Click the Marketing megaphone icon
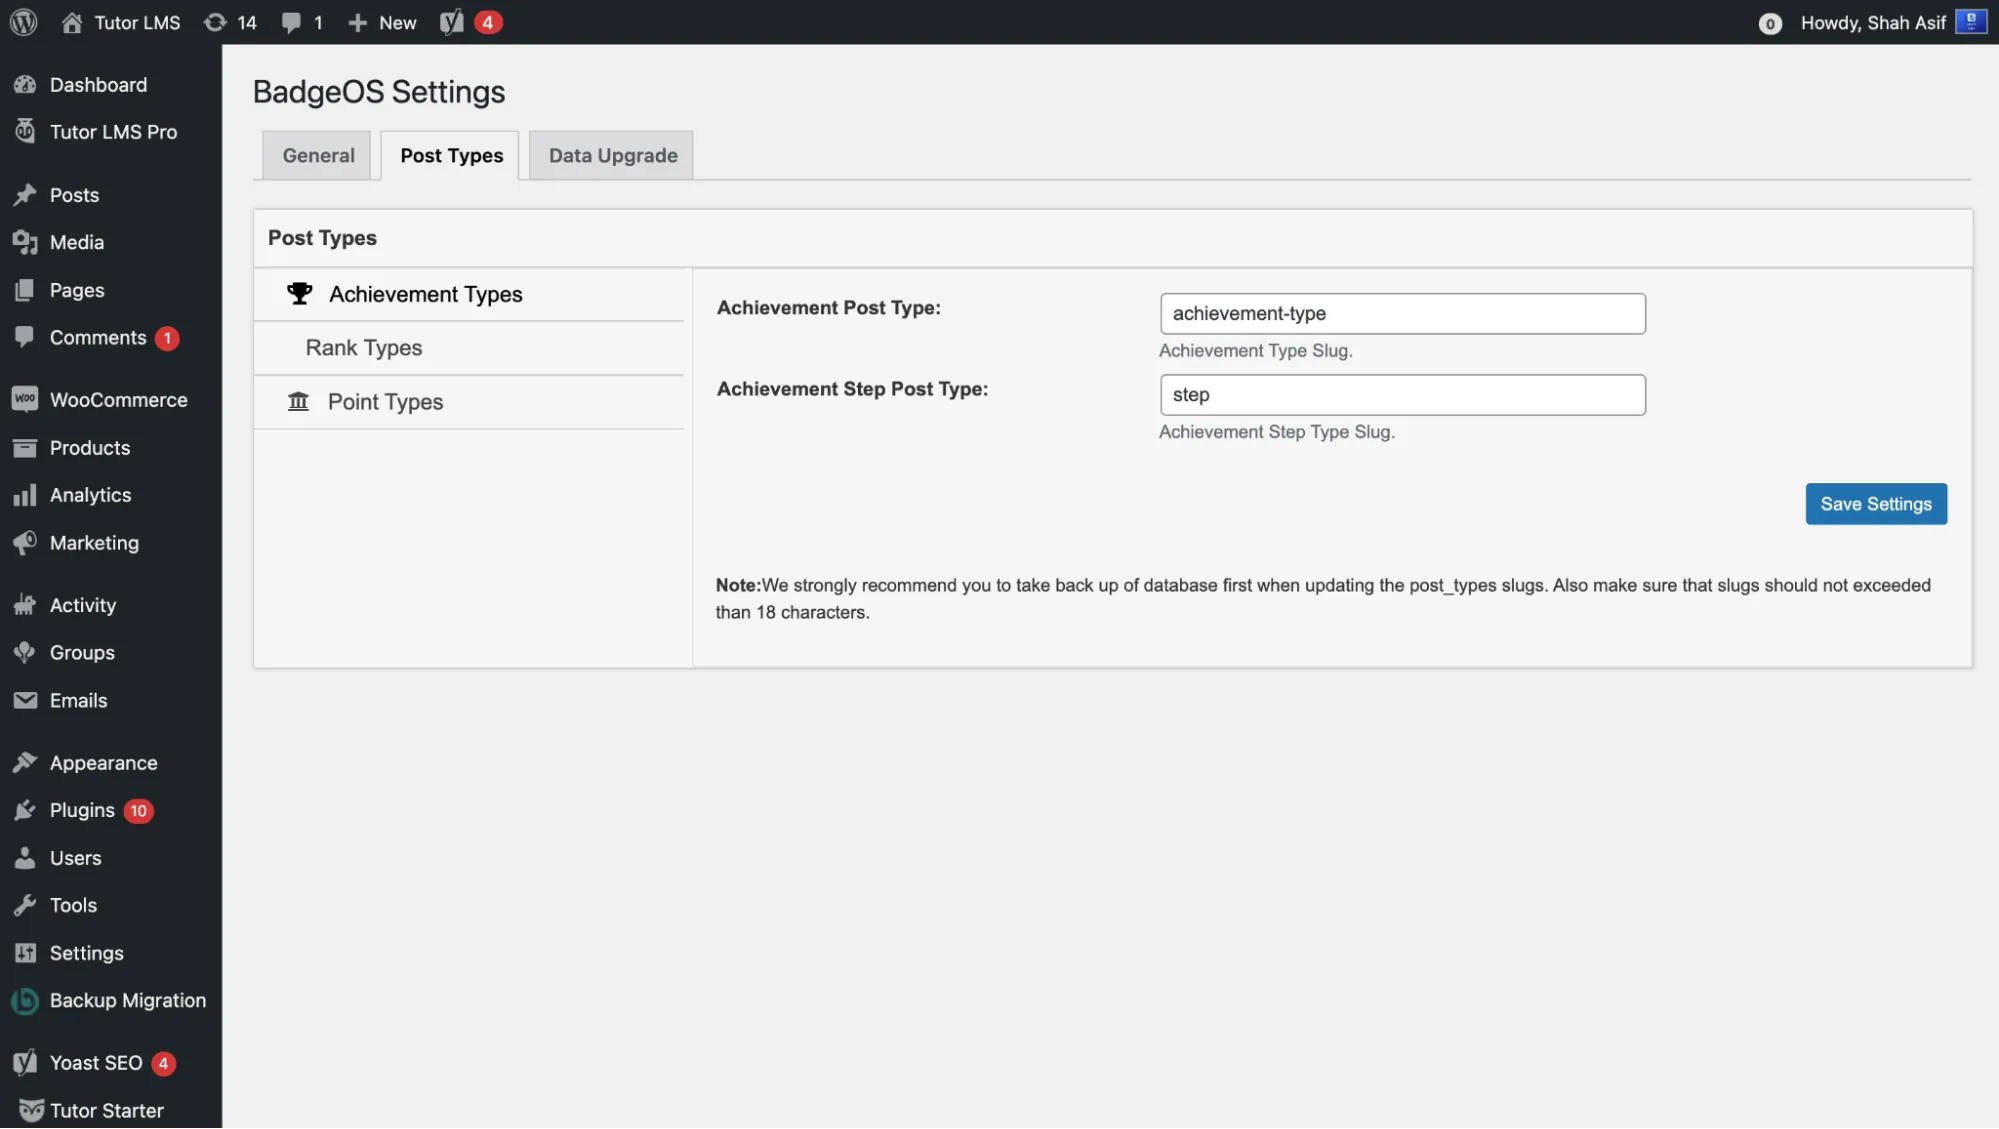Screen dimensions: 1999x1129 [25, 542]
